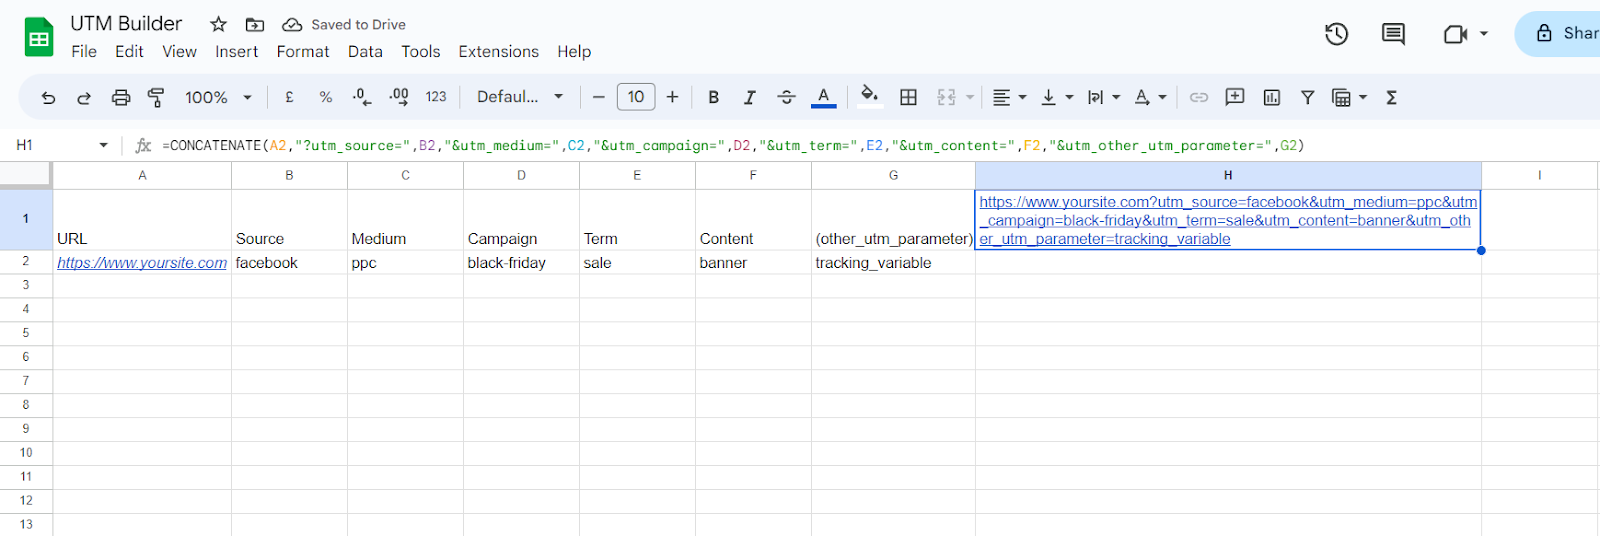Increase font size plus button

(672, 97)
